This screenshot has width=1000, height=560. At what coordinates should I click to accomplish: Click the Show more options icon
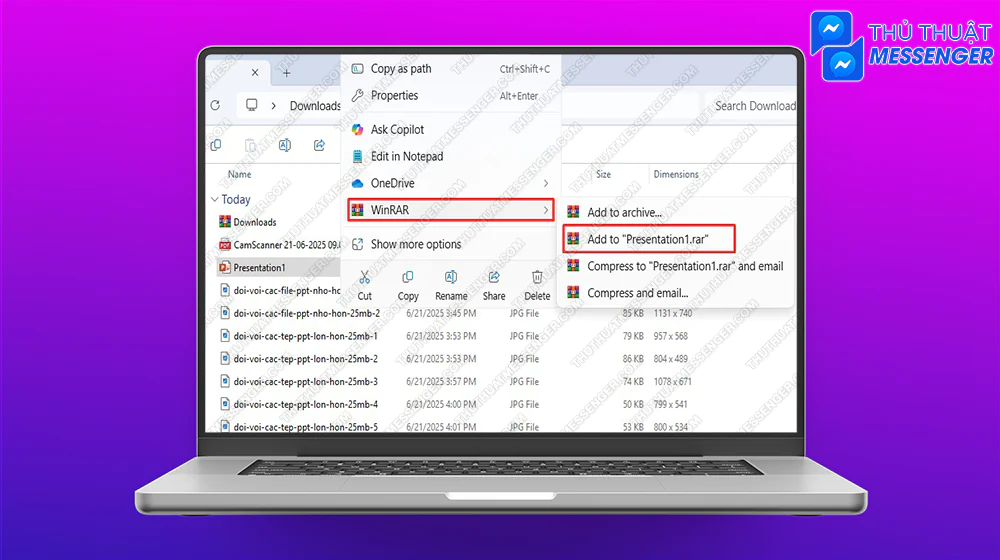click(x=358, y=244)
